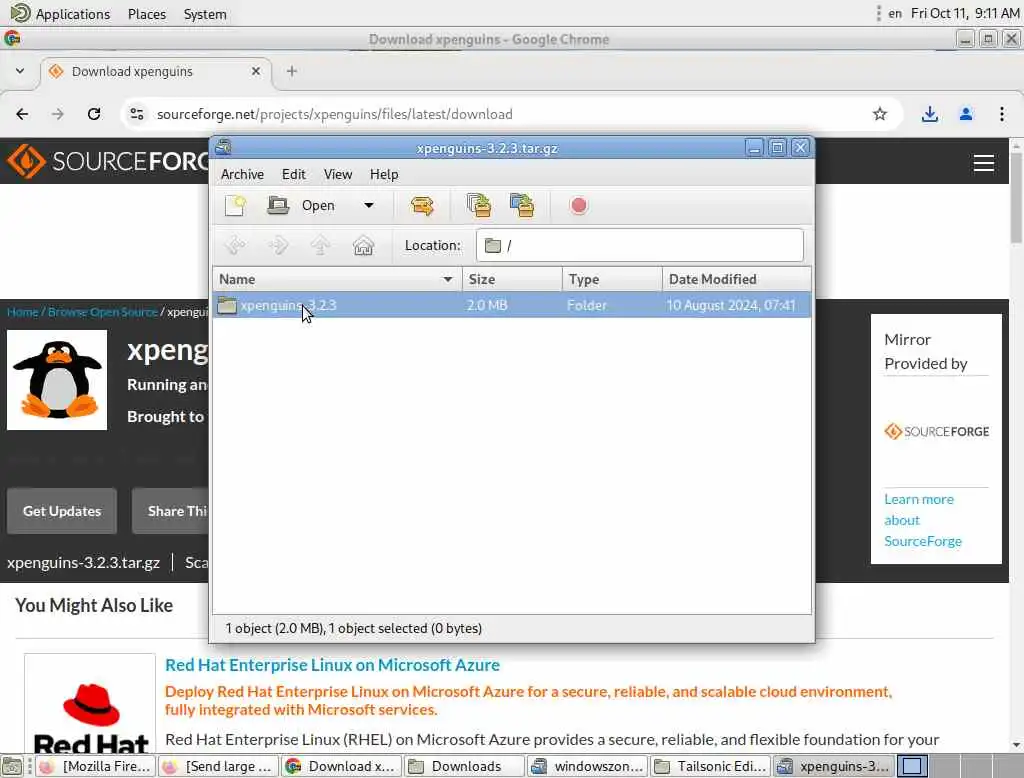Viewport: 1024px width, 778px height.
Task: Open the System menu in top panel
Action: (x=205, y=14)
